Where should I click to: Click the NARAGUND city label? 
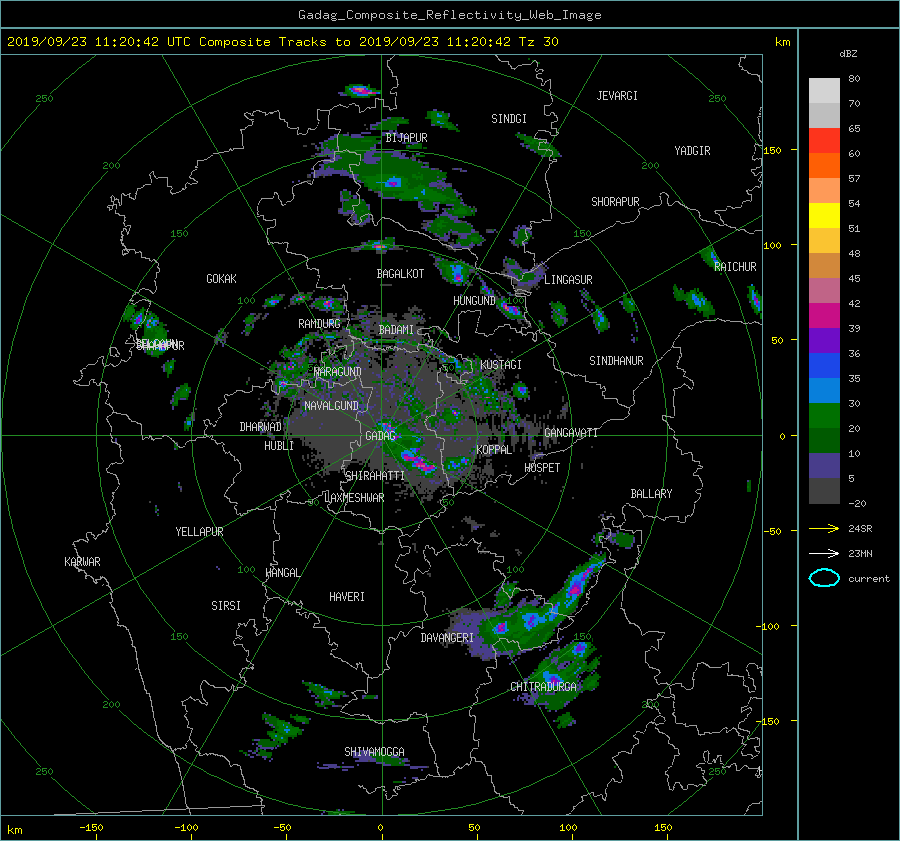pyautogui.click(x=338, y=372)
